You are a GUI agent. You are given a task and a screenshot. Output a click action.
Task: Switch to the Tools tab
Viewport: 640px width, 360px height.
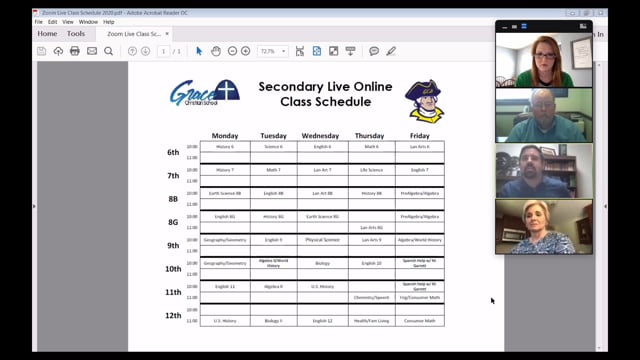(x=76, y=34)
